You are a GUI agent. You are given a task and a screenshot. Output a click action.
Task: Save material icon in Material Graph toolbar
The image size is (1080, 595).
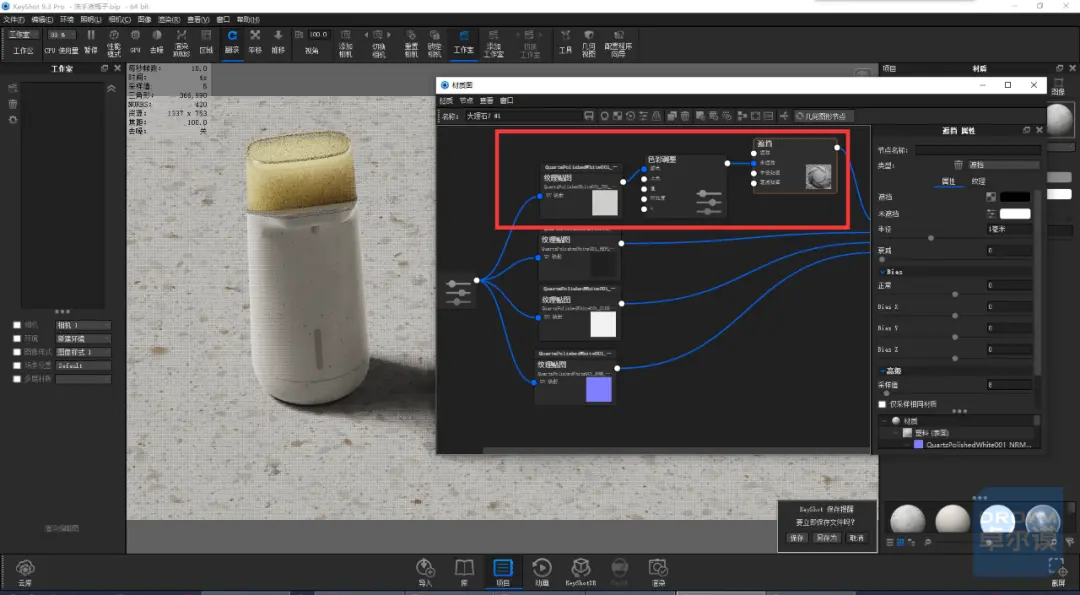pos(588,116)
